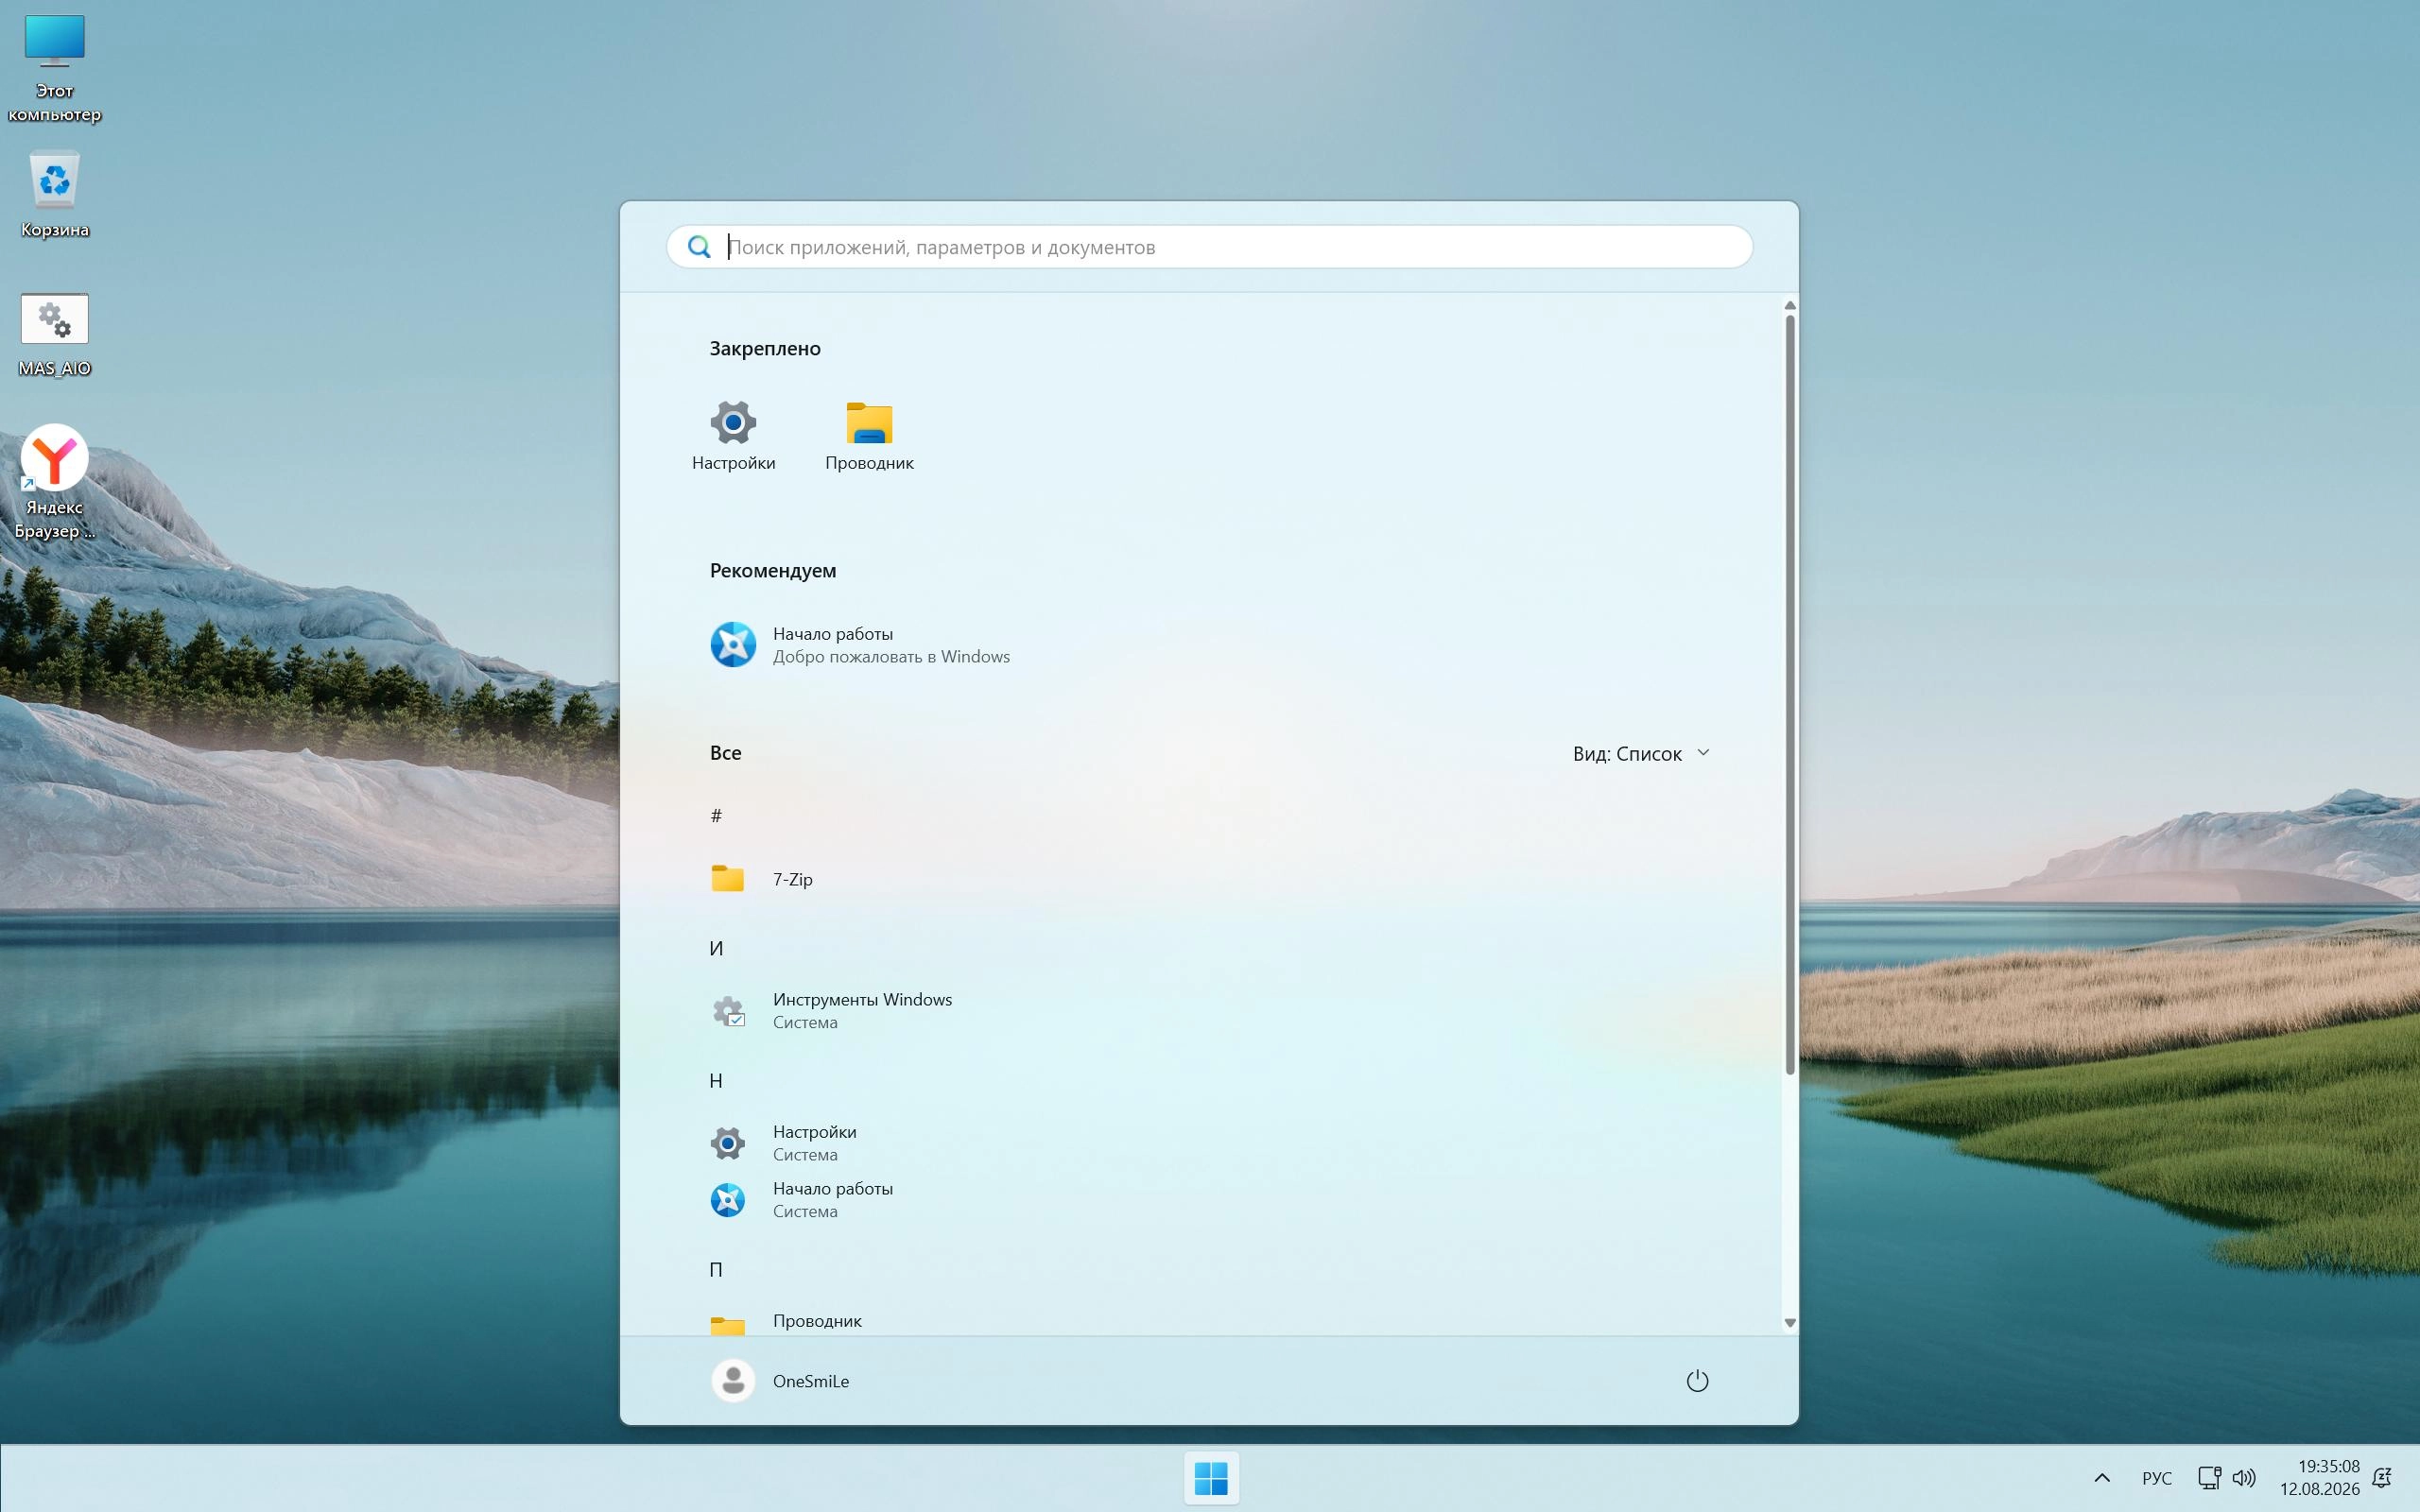Viewport: 2420px width, 1512px height.
Task: Click the Windows Start button on taskbar
Action: [1211, 1478]
